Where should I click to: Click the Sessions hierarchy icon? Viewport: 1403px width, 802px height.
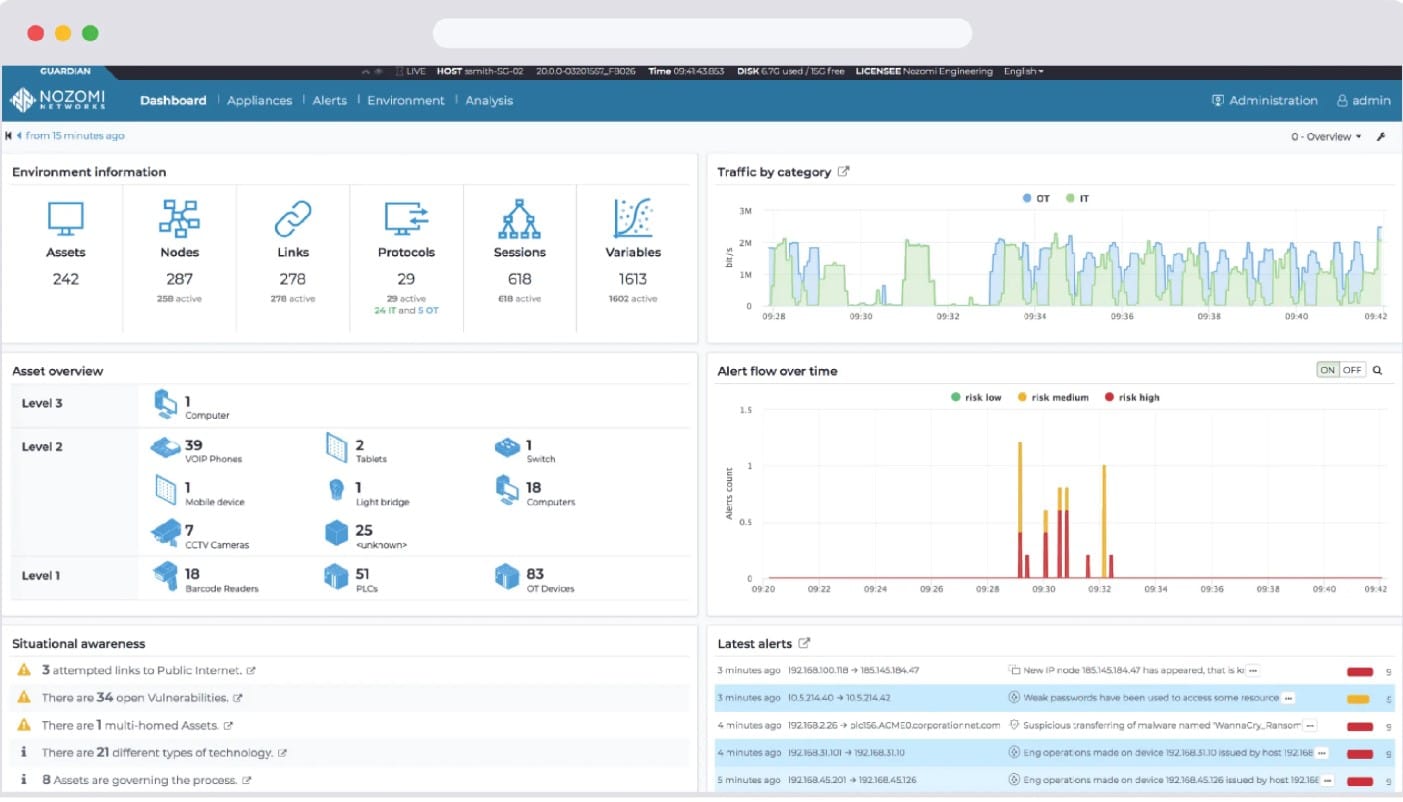pyautogui.click(x=520, y=218)
